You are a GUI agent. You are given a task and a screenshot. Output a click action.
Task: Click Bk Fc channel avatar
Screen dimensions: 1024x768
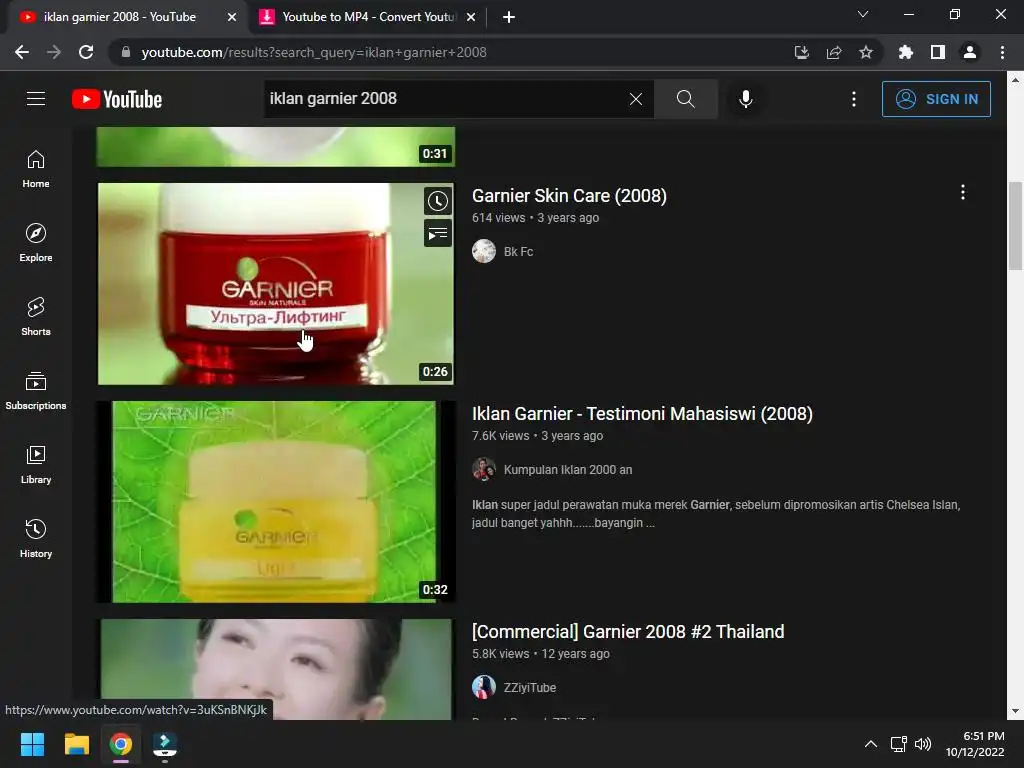pos(484,251)
